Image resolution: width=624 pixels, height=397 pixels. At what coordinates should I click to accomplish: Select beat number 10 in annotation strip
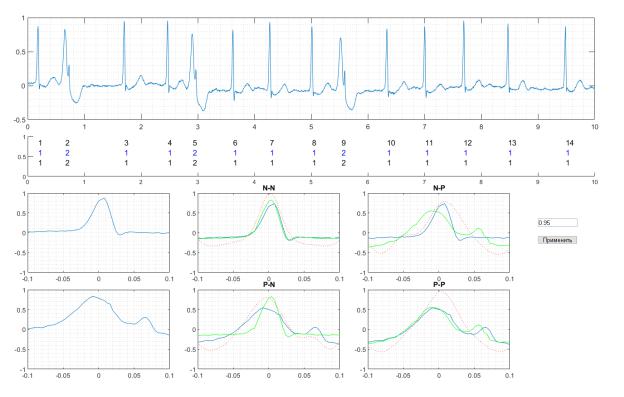tap(391, 143)
